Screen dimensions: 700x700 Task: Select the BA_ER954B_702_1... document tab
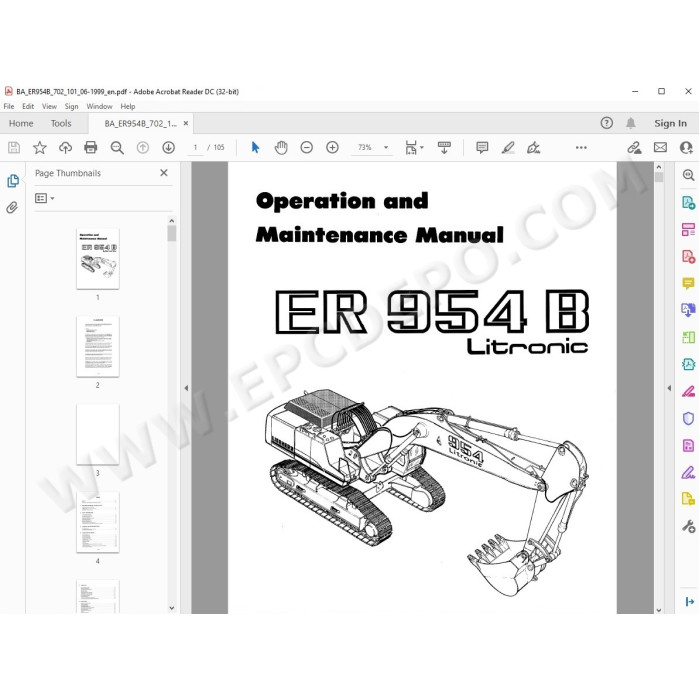(x=141, y=124)
